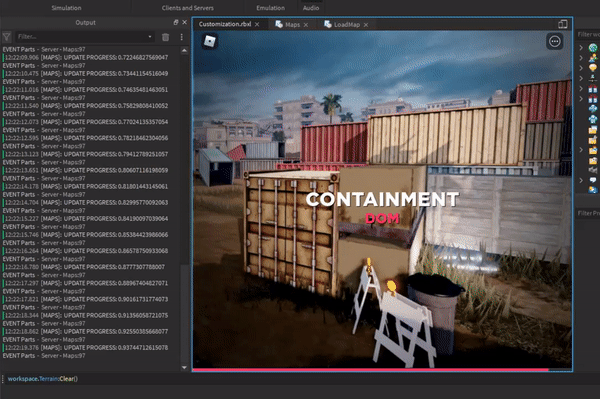This screenshot has height=399, width=600.
Task: Click the Output scrollbar up arrow
Action: [x=184, y=50]
